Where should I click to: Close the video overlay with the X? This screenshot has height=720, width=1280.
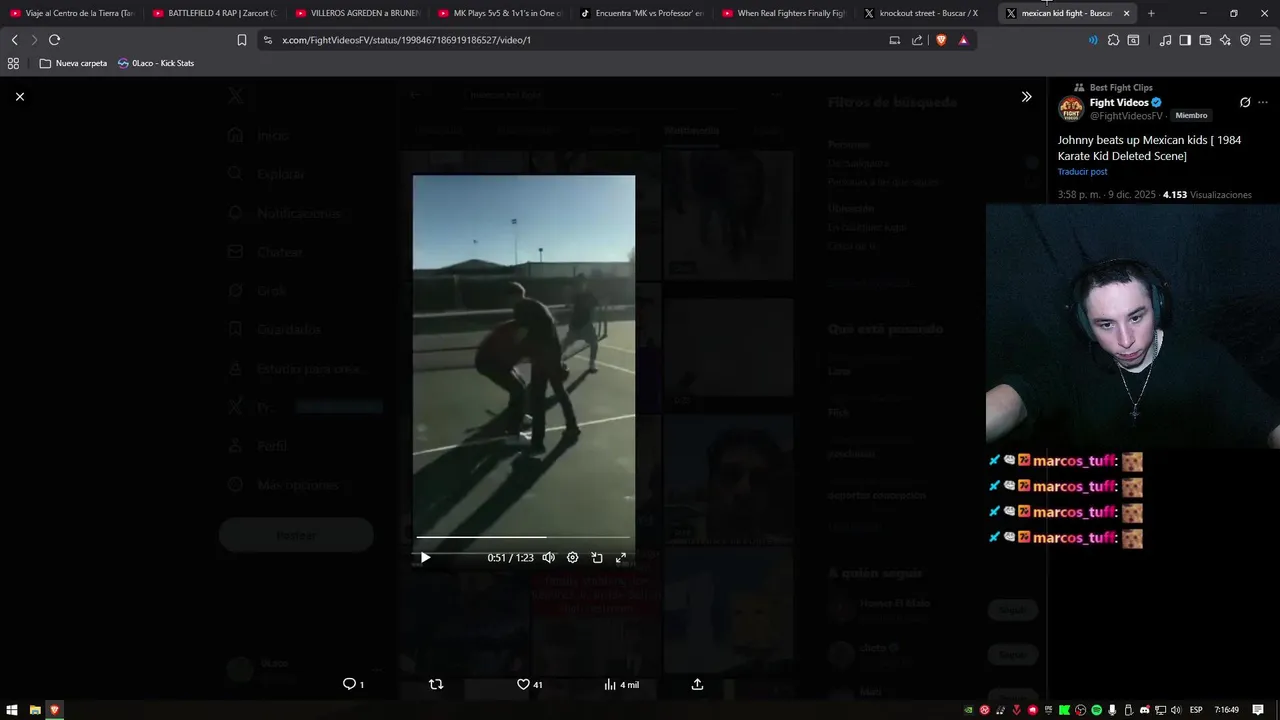coord(20,96)
